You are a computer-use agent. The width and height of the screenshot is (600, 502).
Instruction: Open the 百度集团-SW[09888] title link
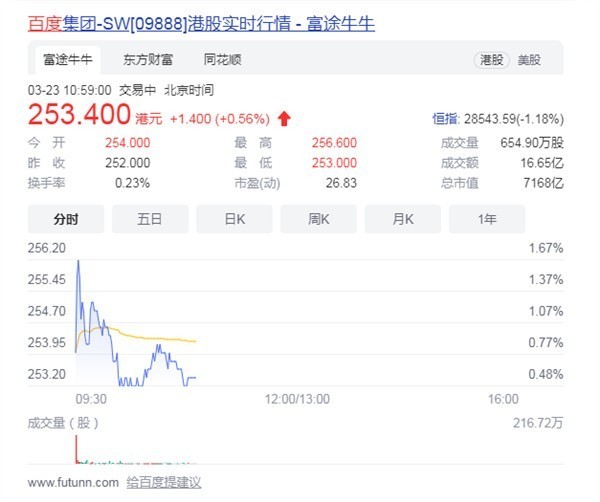coord(201,24)
